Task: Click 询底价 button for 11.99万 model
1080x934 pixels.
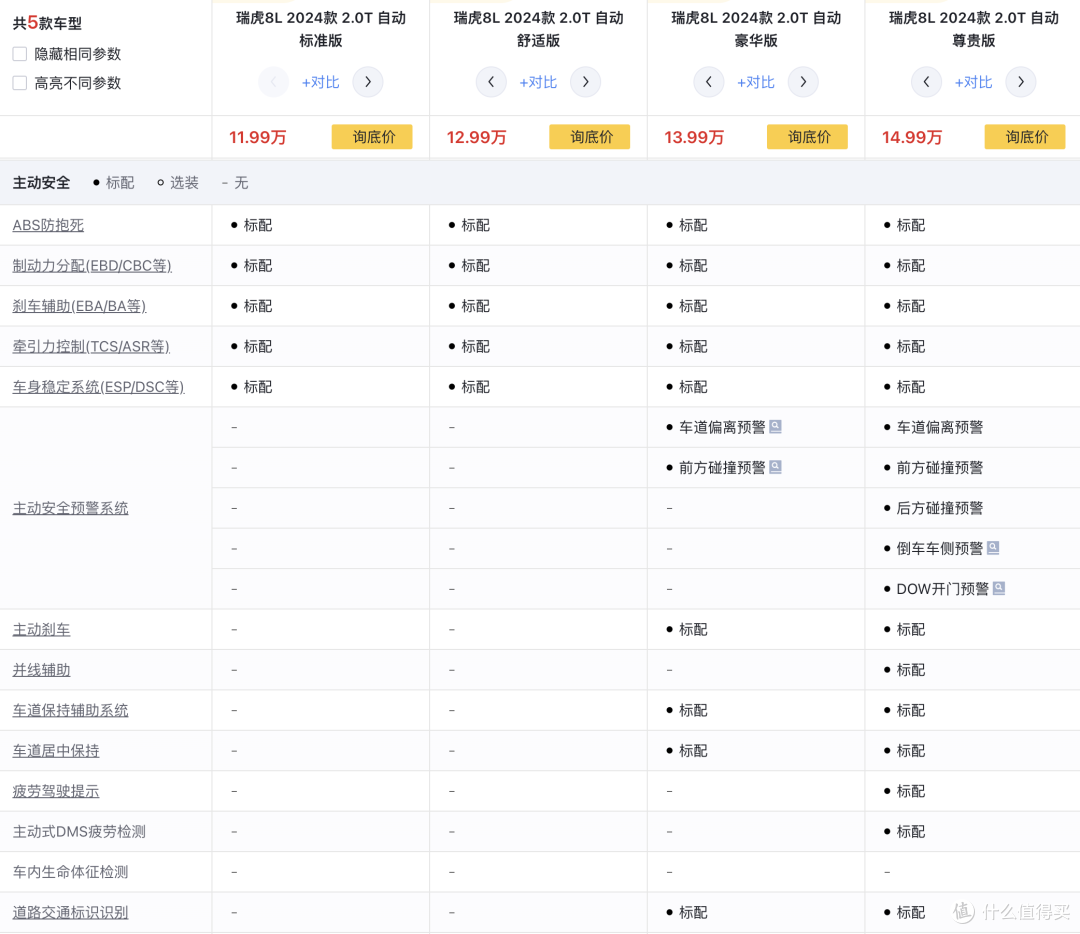Action: (x=372, y=137)
